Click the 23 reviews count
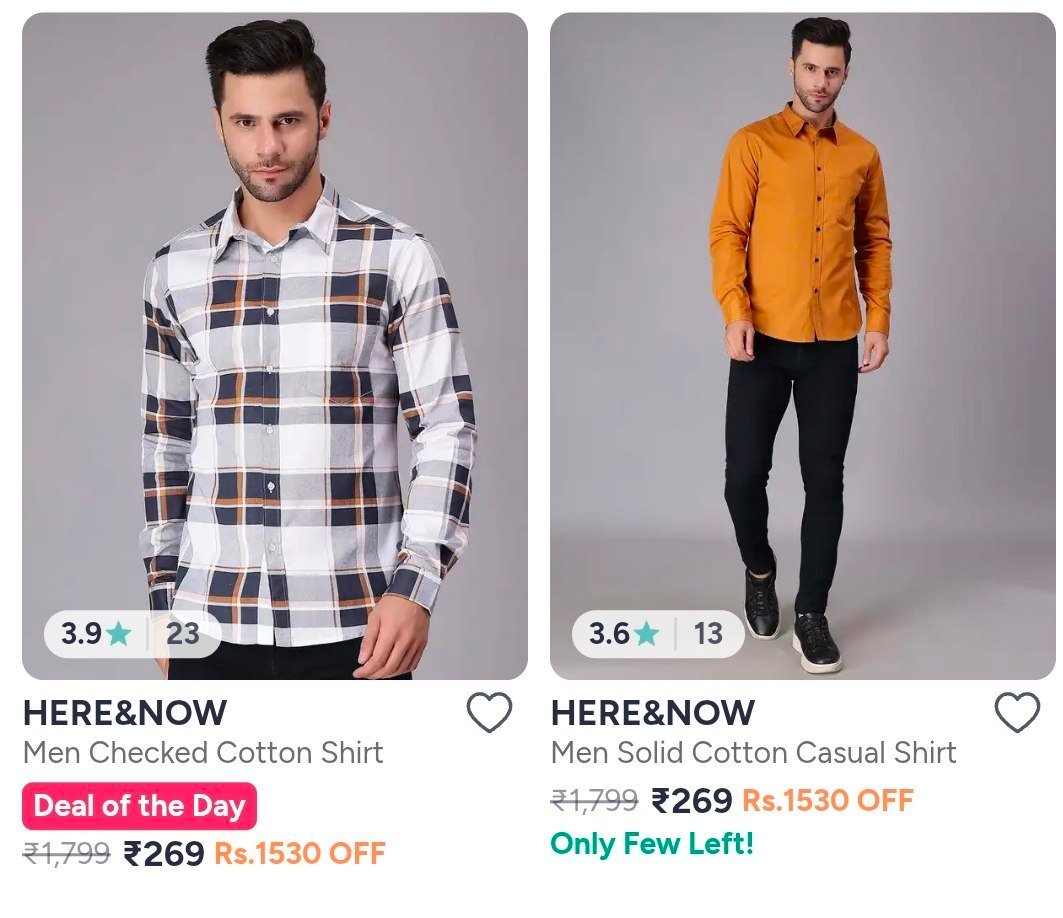The height and width of the screenshot is (918, 1063). (183, 634)
